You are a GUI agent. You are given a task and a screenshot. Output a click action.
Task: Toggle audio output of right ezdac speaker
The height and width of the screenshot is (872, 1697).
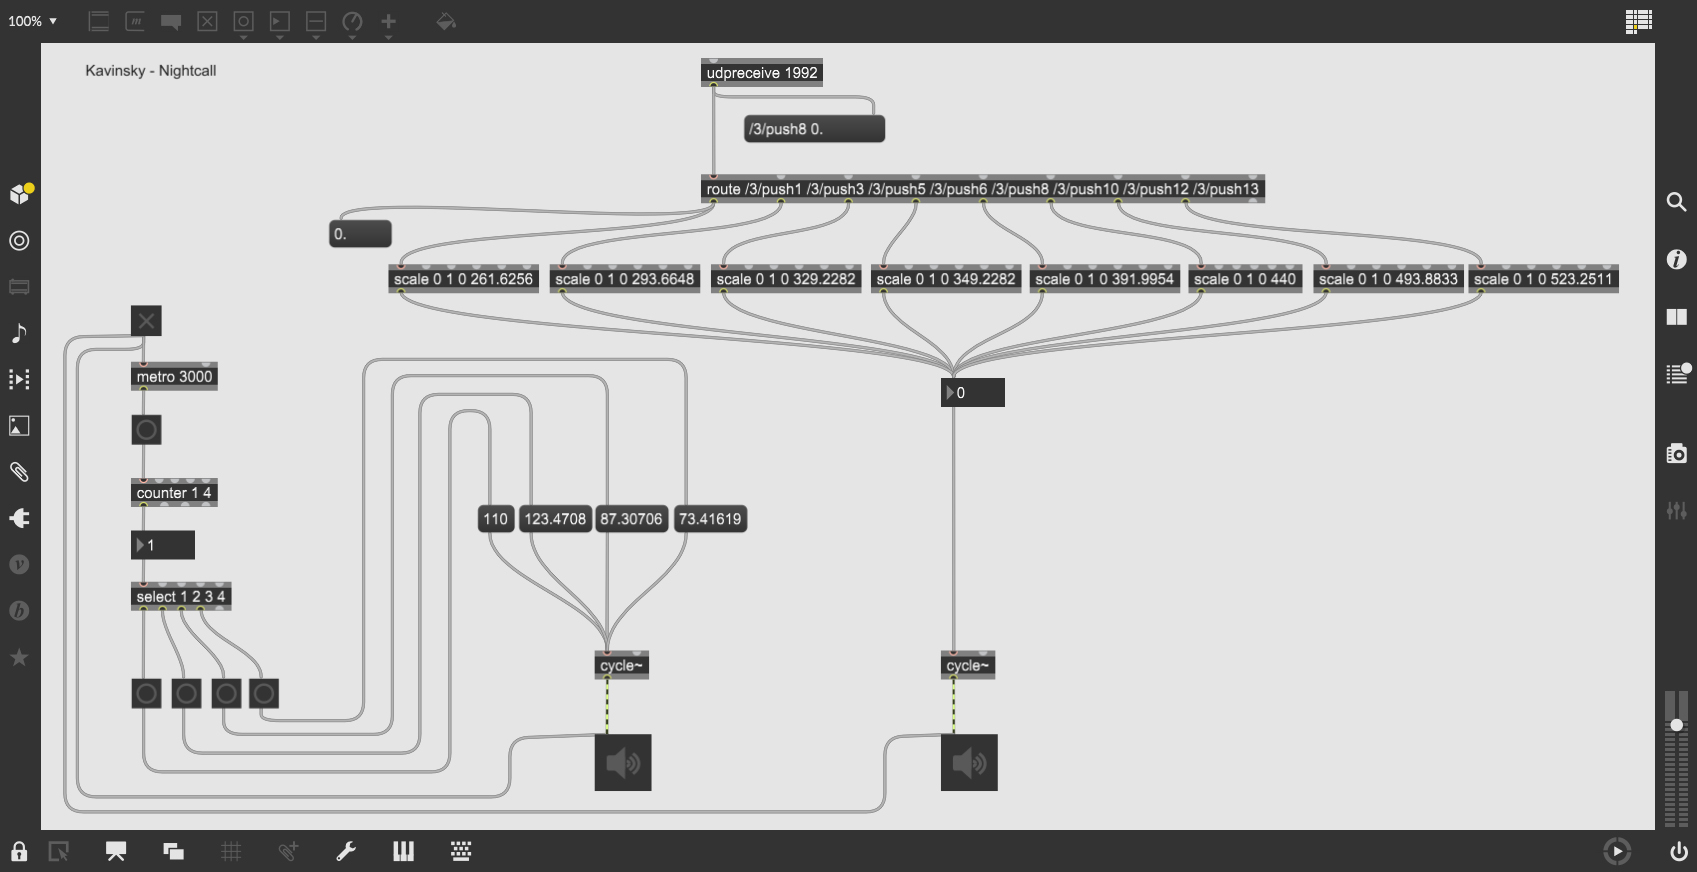pos(969,763)
